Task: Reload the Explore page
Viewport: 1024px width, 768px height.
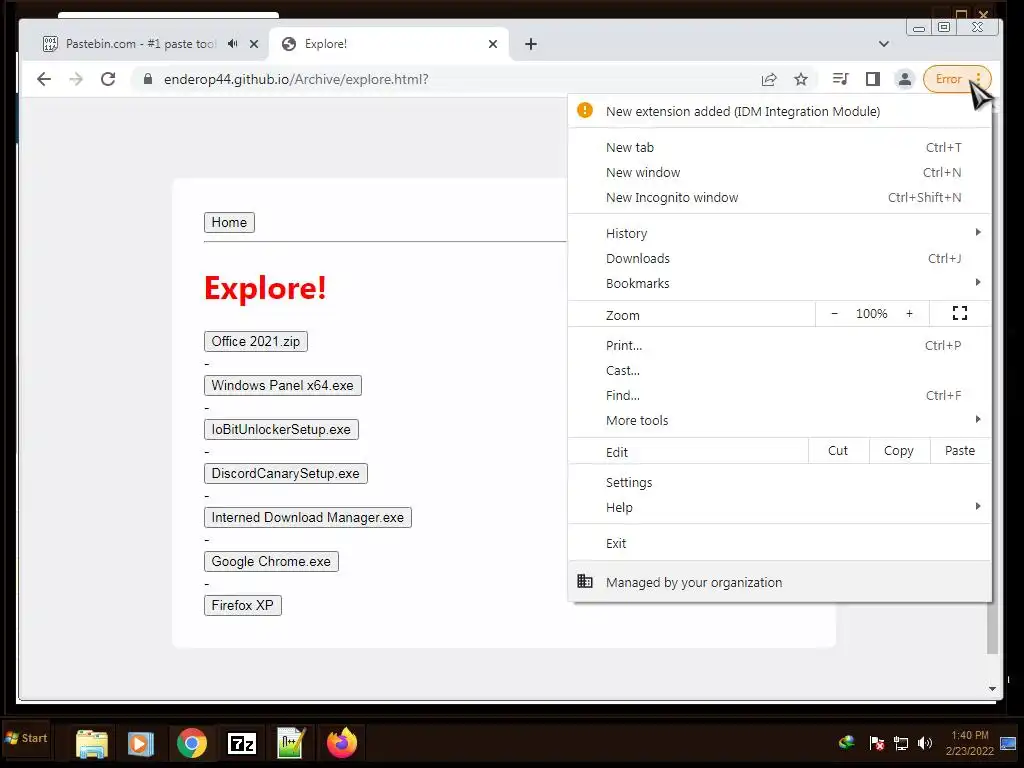Action: coord(108,80)
